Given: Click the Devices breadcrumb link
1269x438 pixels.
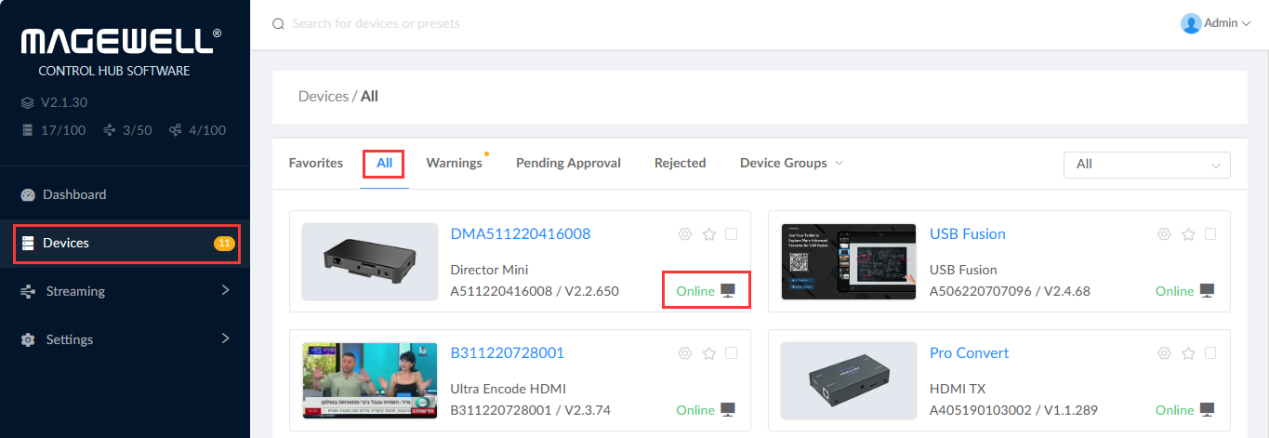Looking at the screenshot, I should 322,97.
